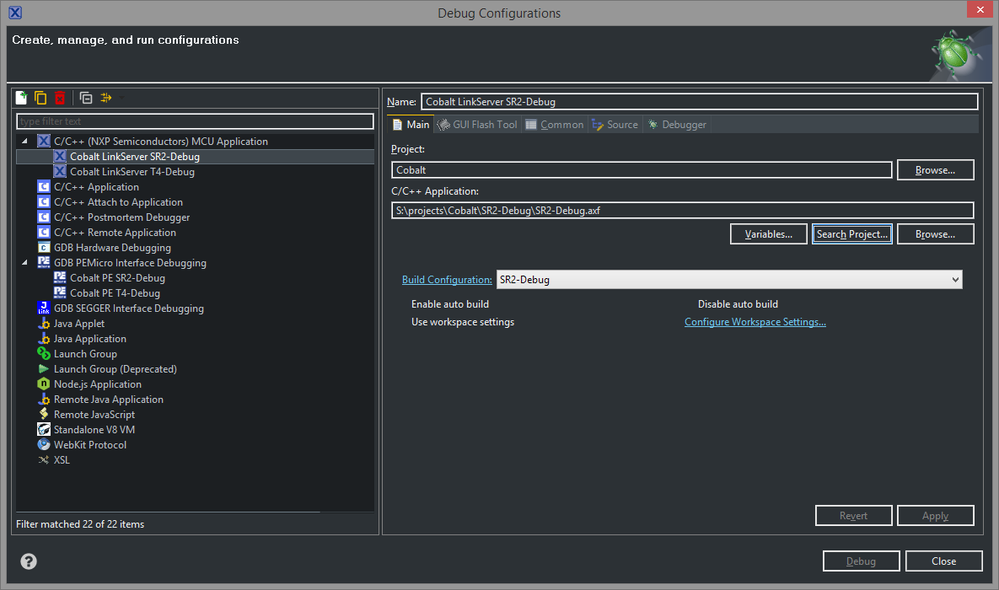Collapse the C/C++ (NXP Semiconductors) MCU Application node

pyautogui.click(x=25, y=141)
